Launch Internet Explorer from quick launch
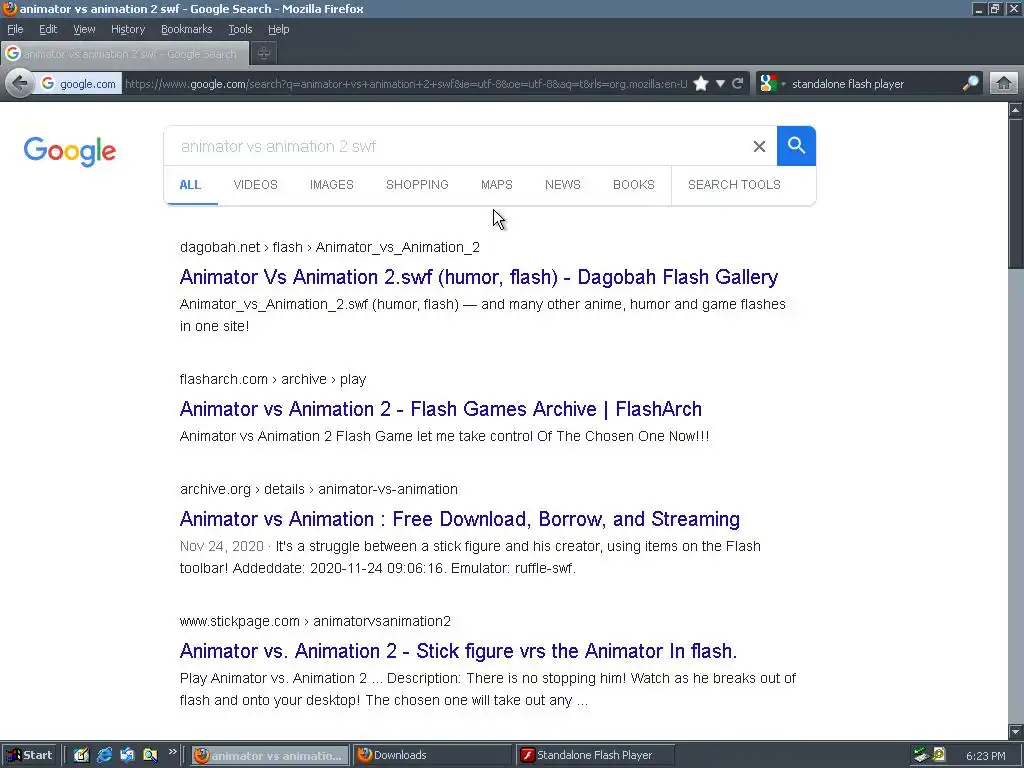Viewport: 1024px width, 768px height. (104, 756)
